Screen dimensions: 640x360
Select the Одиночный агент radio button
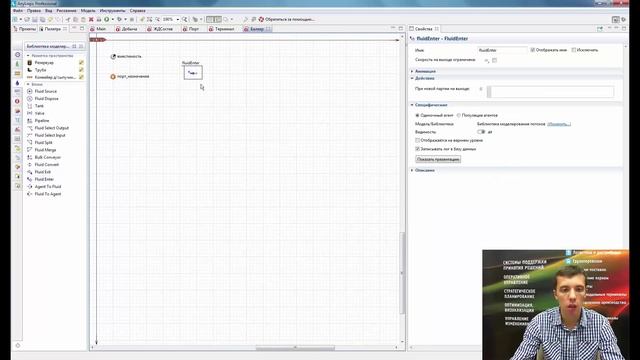tap(417, 116)
